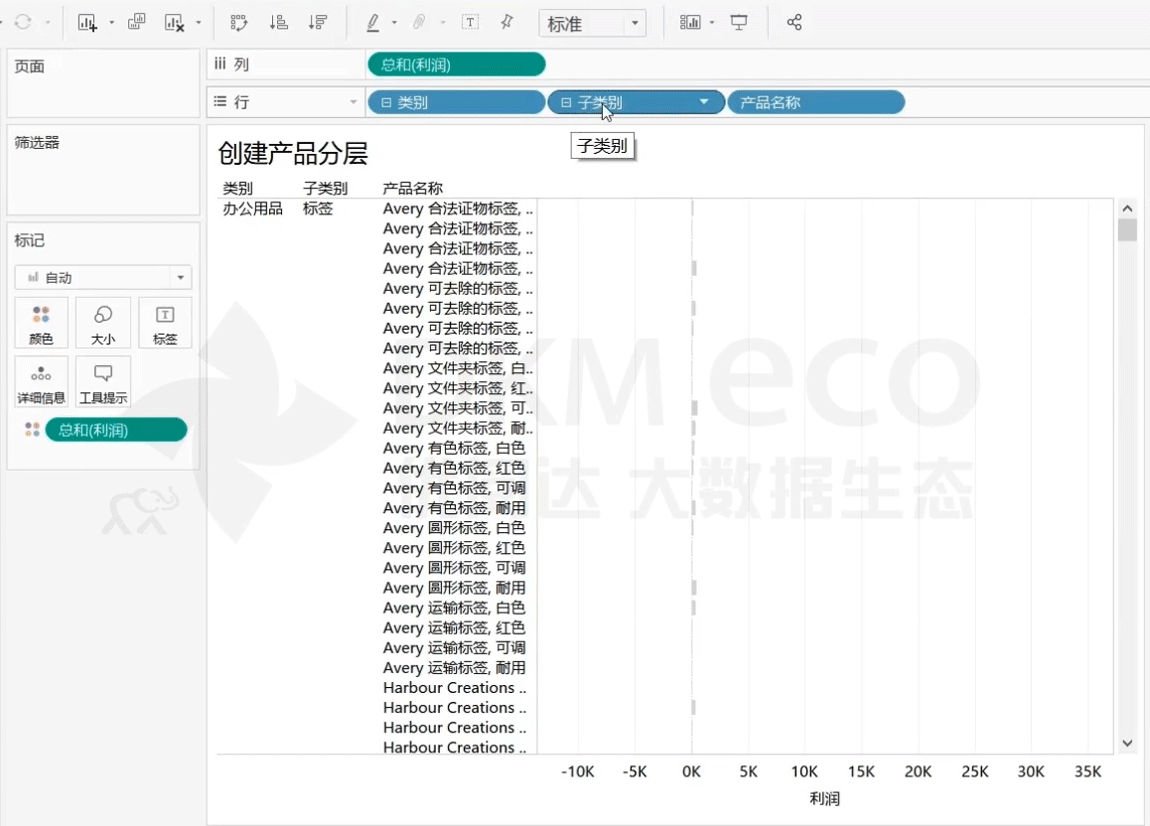Open presentation mode from the toolbar
Viewport: 1150px width, 826px height.
click(739, 23)
